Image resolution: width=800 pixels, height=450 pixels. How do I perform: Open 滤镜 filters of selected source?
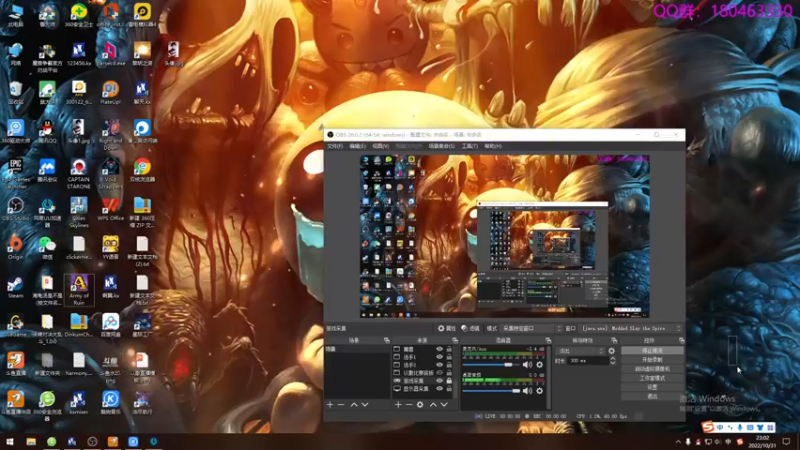coord(470,329)
